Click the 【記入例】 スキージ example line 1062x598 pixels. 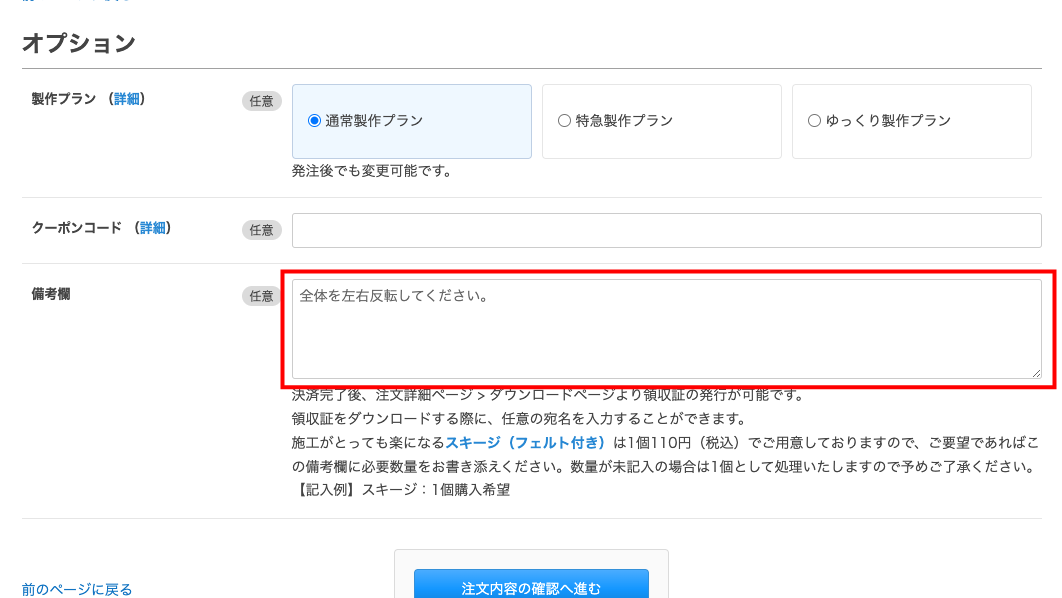[401, 490]
